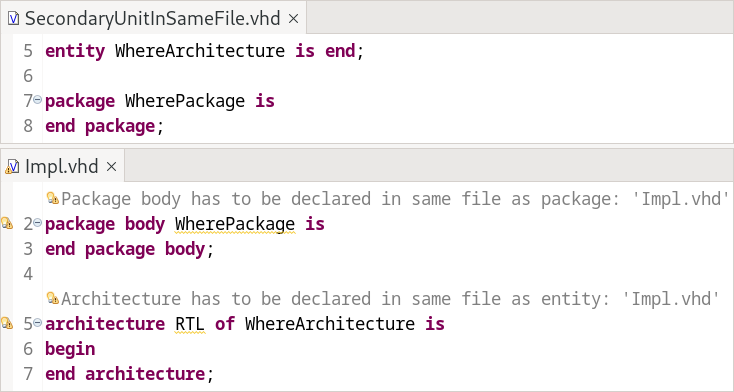The height and width of the screenshot is (392, 734).
Task: Collapse the package body fold at line 2
Action: (x=37, y=222)
